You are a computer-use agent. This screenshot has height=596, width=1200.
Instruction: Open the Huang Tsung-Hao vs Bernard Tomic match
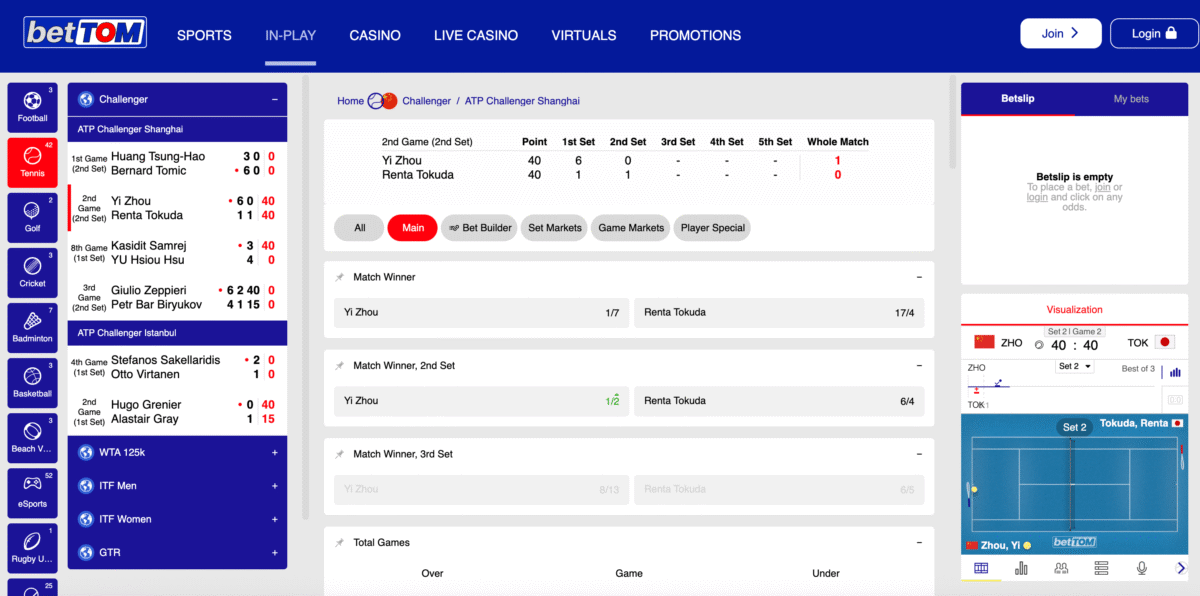177,164
